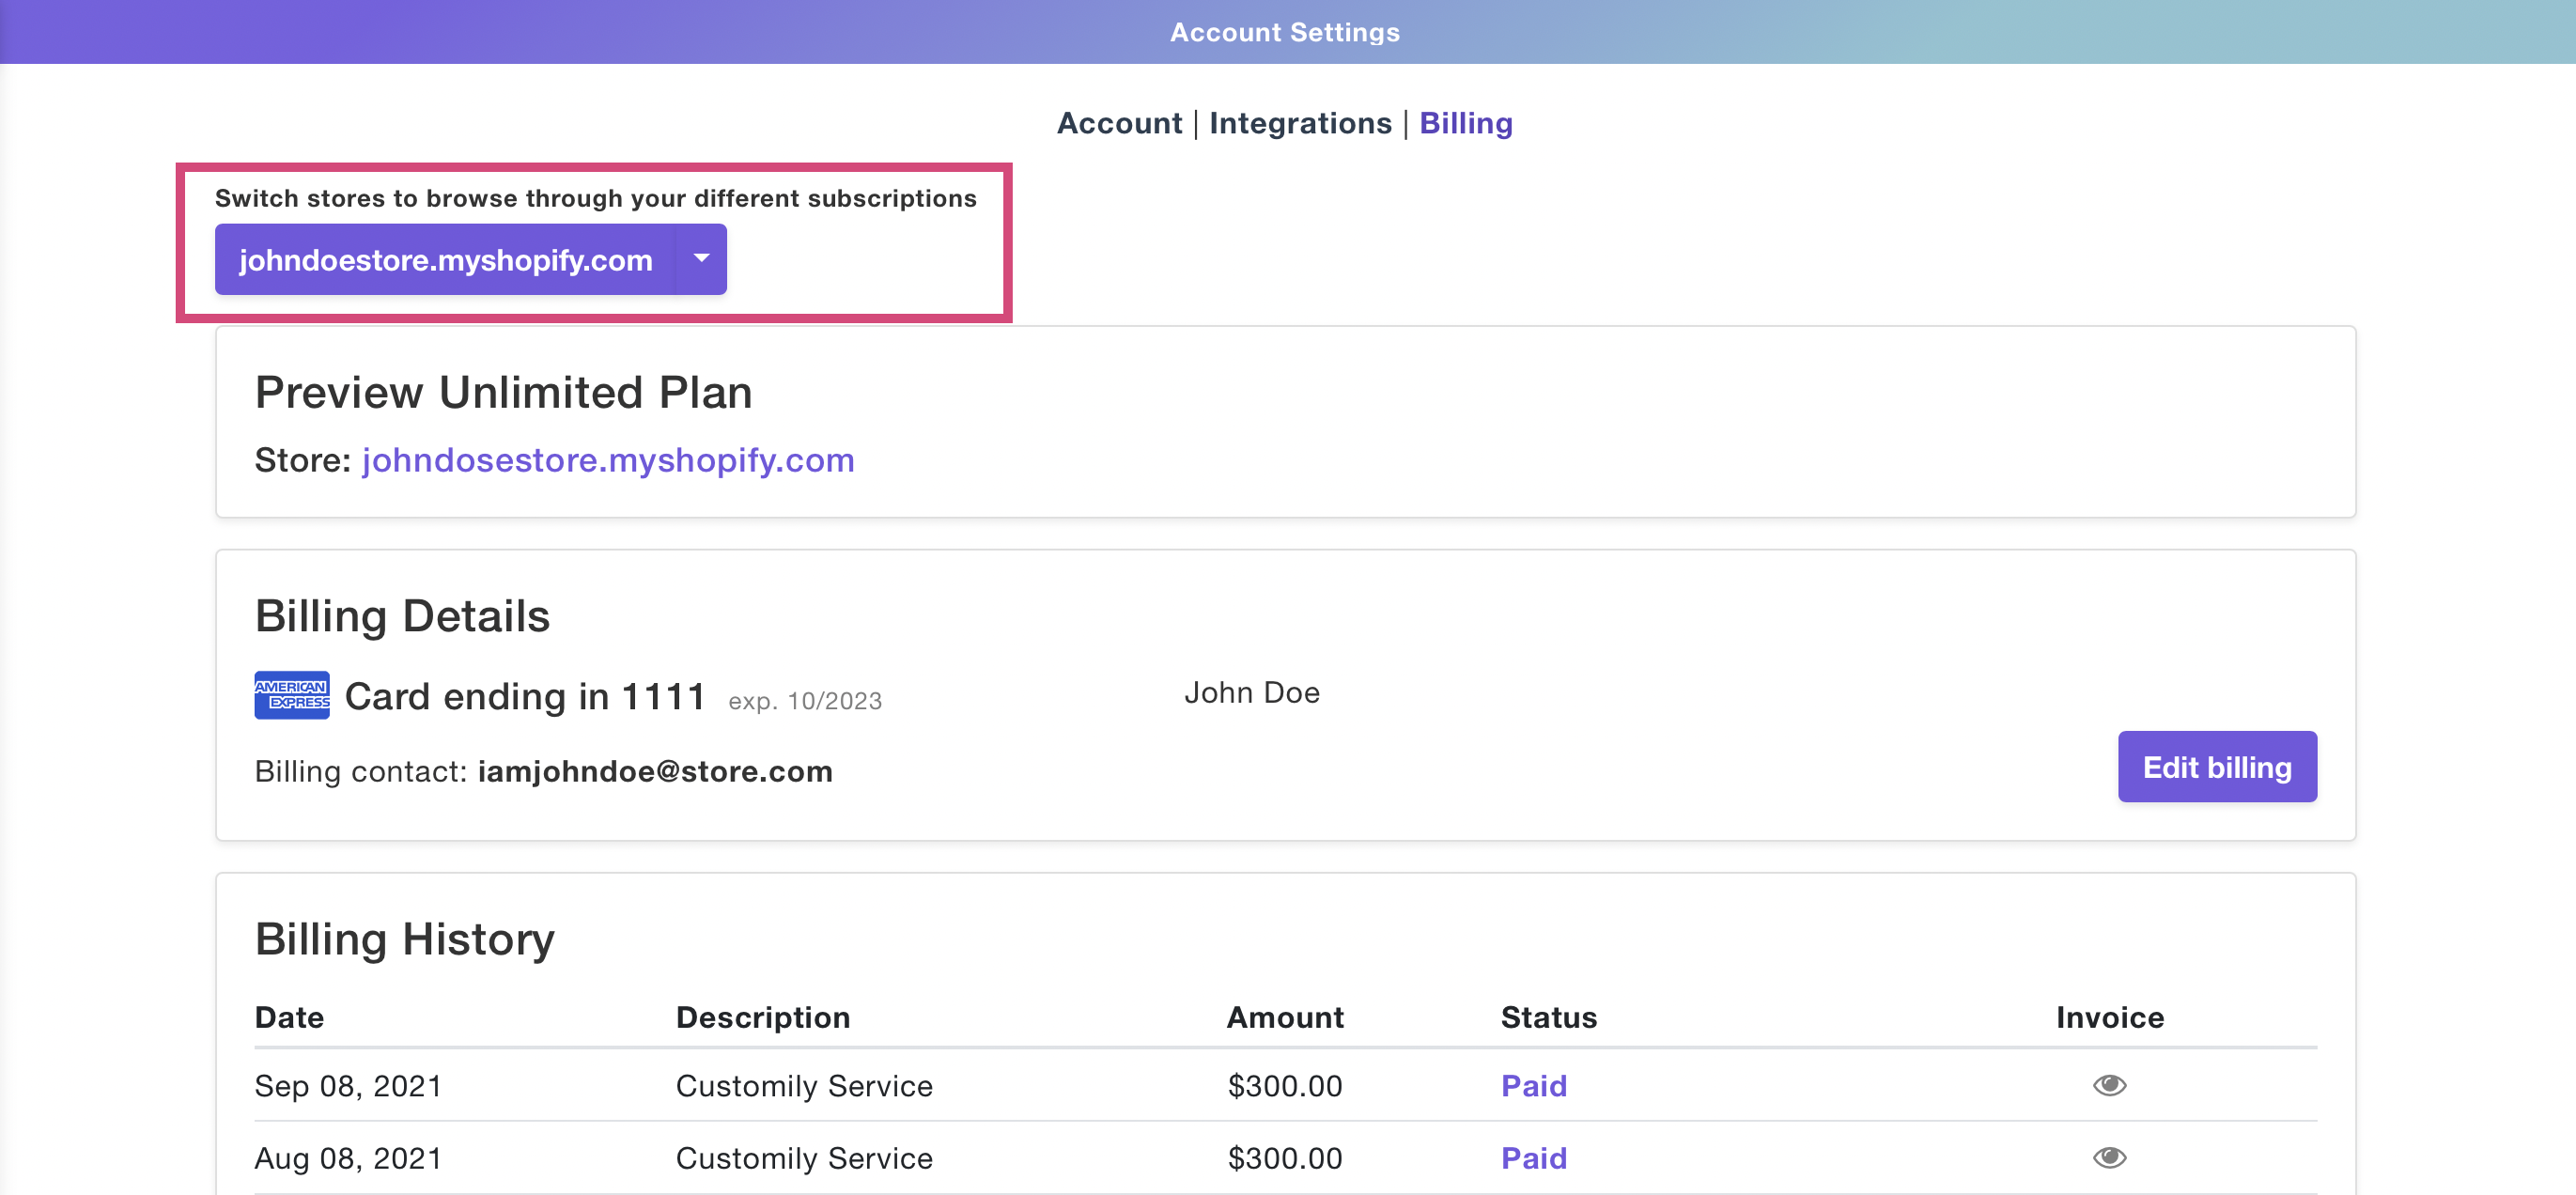Screen dimensions: 2576x1195
Task: Click the Preview Unlimited Plan heading
Action: (503, 392)
